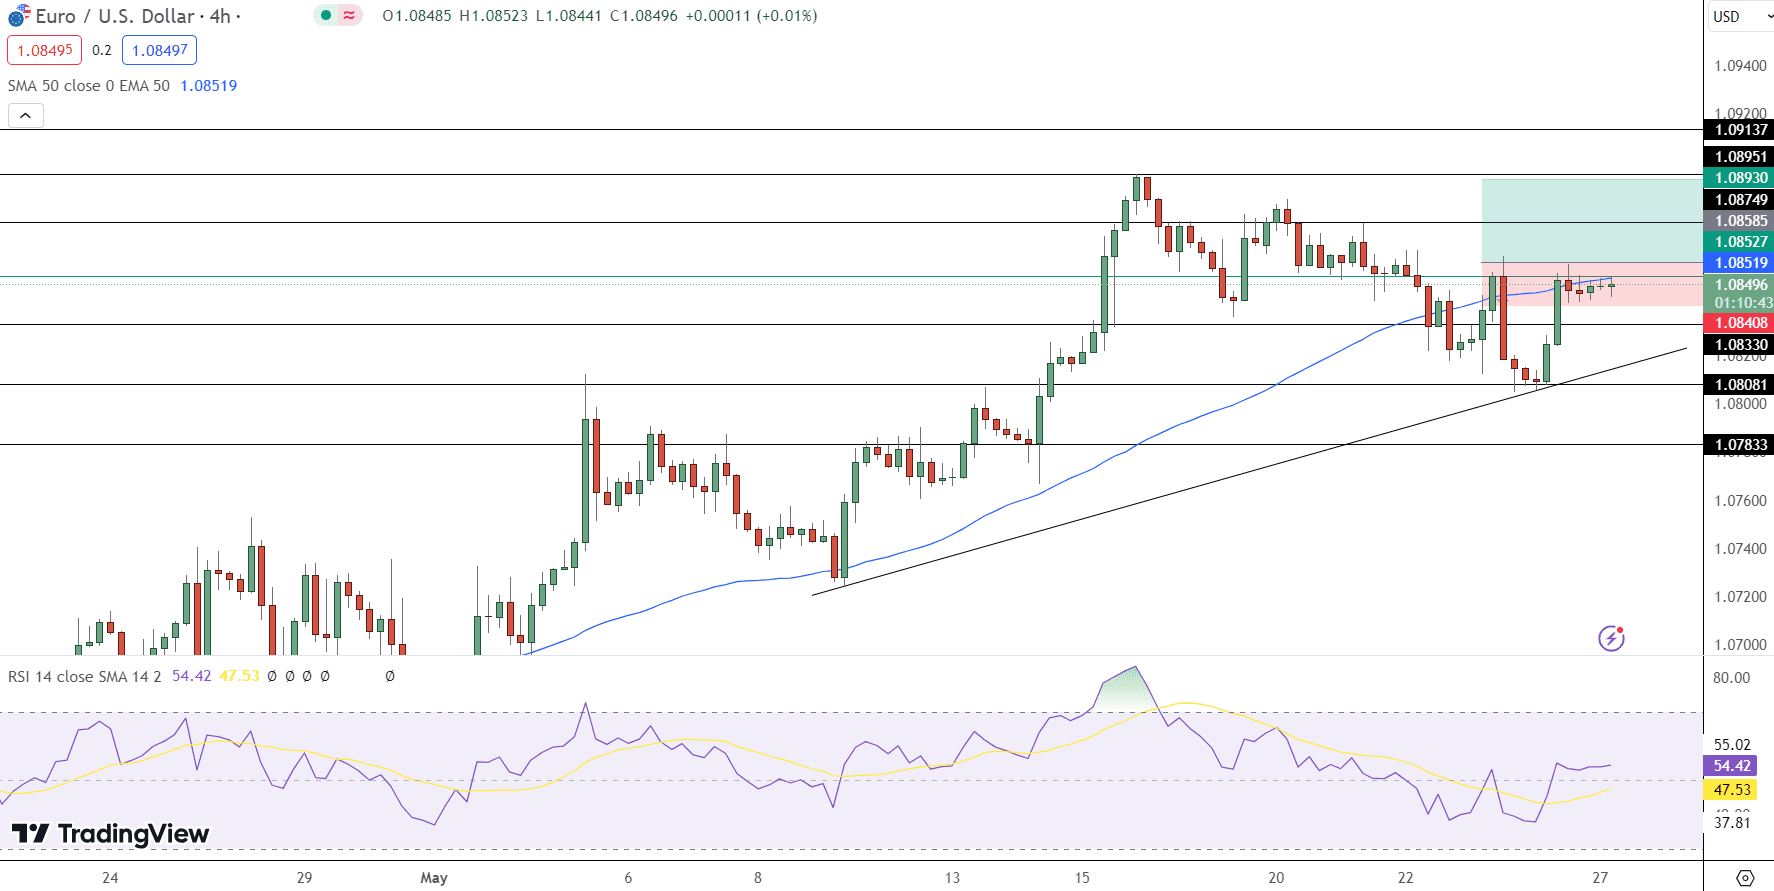
Task: Click the yellow 47.53 RSI axis label
Action: click(1731, 790)
